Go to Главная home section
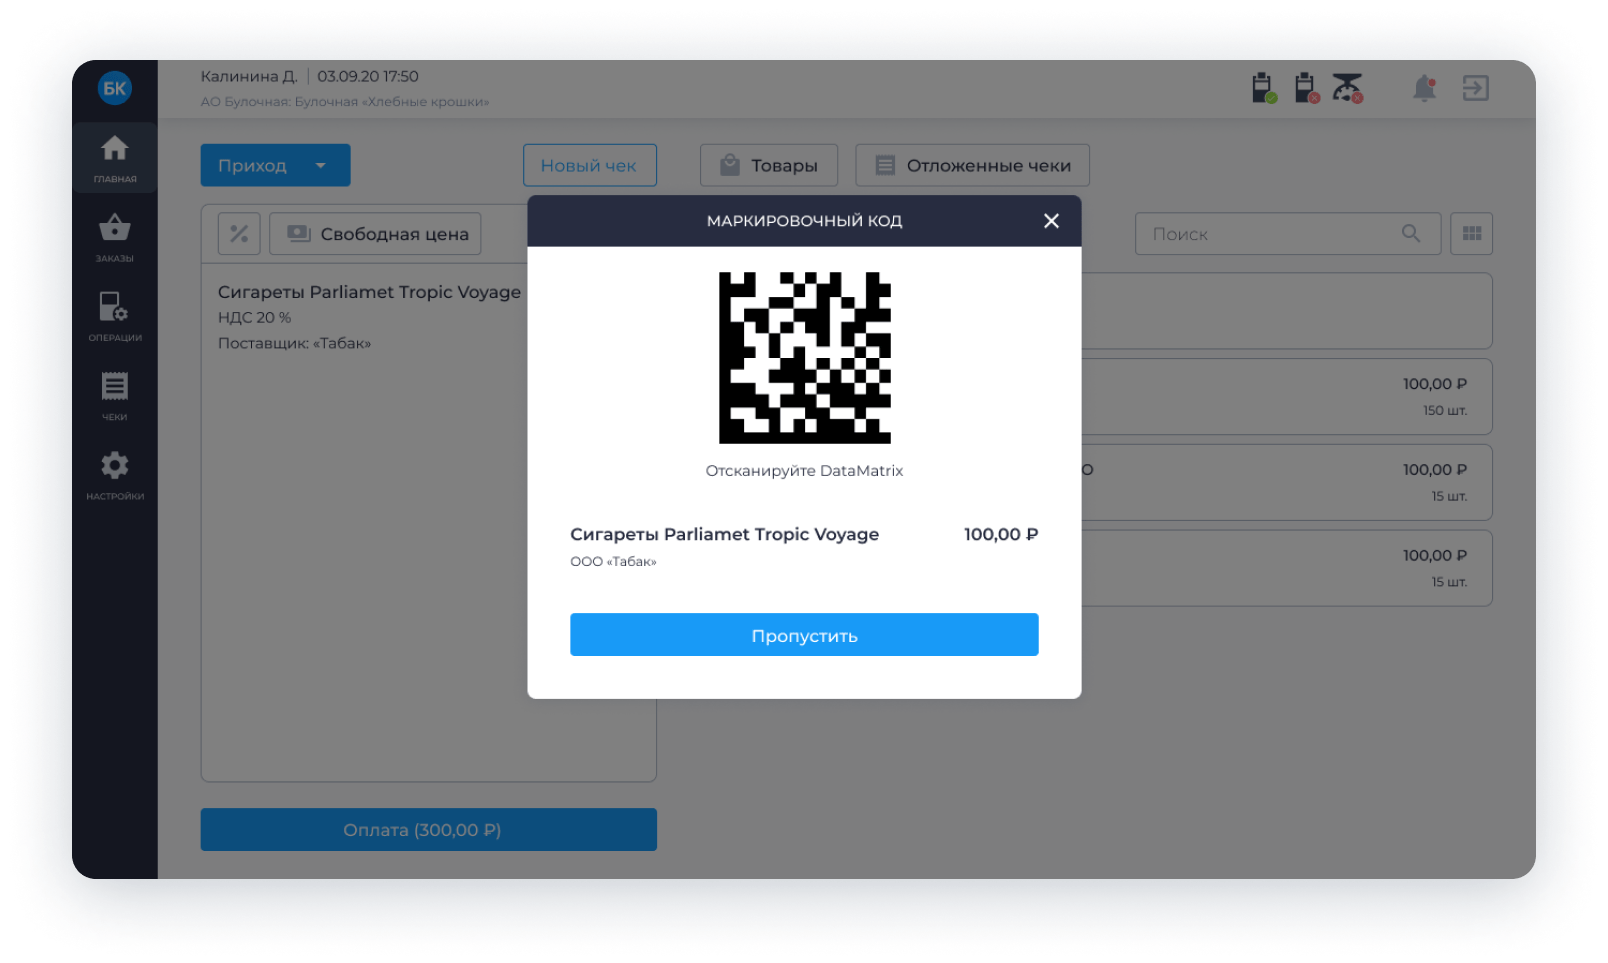The width and height of the screenshot is (1608, 963). click(115, 159)
